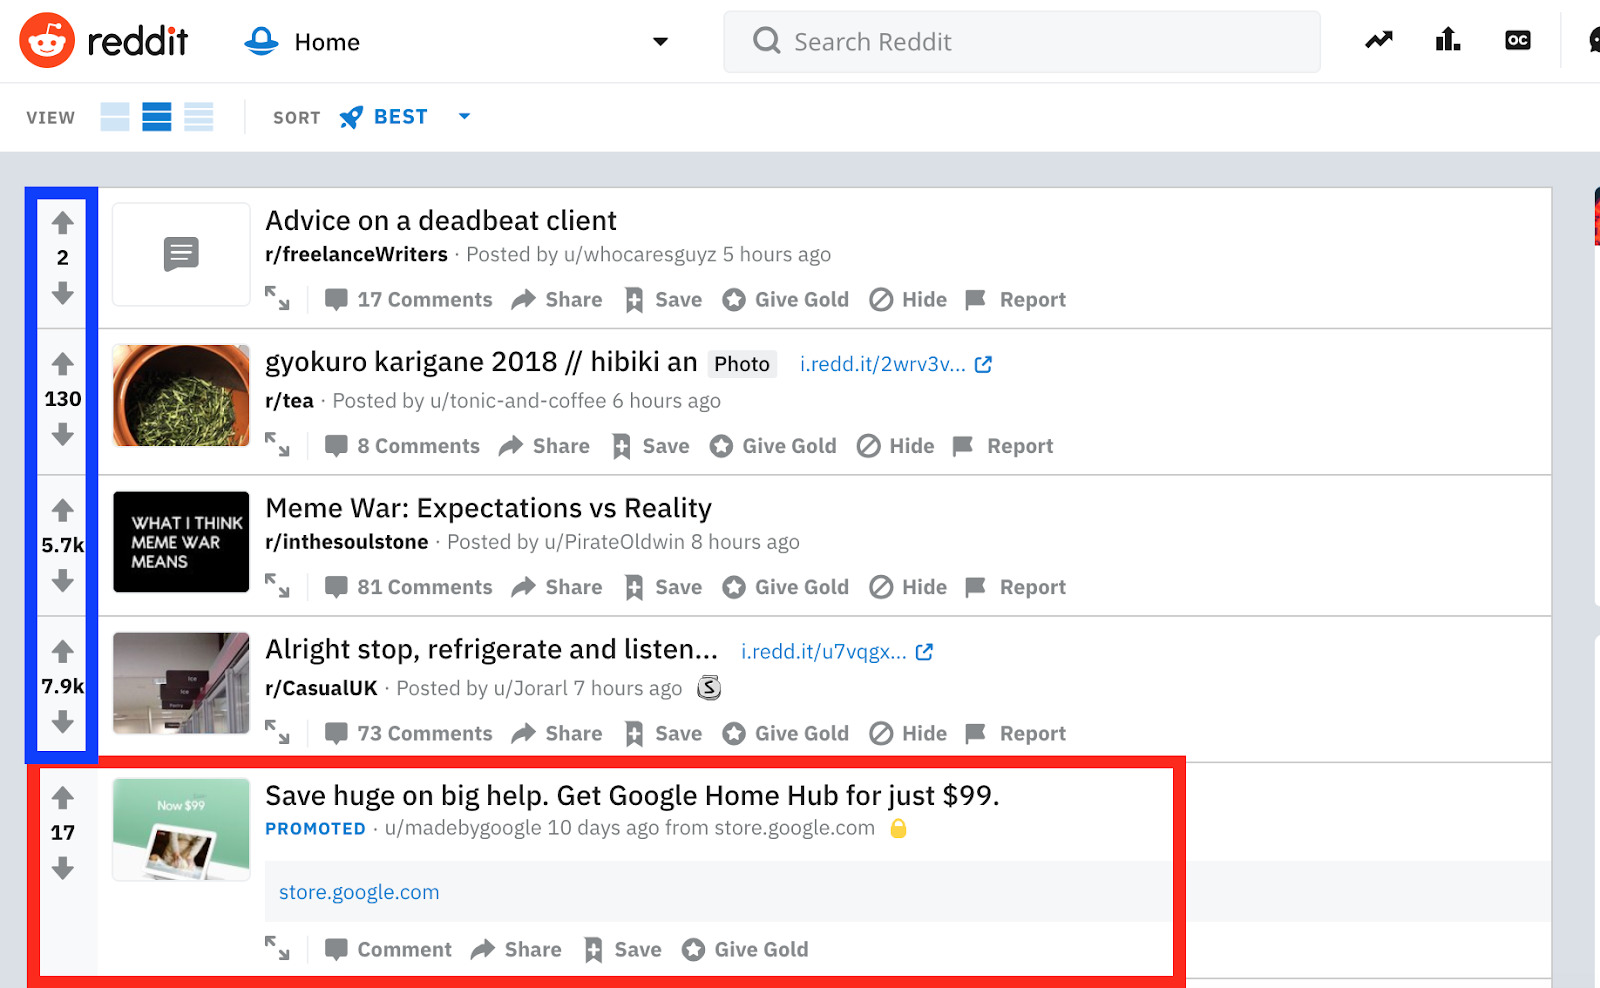Switch to card view layout icon
The width and height of the screenshot is (1600, 988).
click(115, 117)
